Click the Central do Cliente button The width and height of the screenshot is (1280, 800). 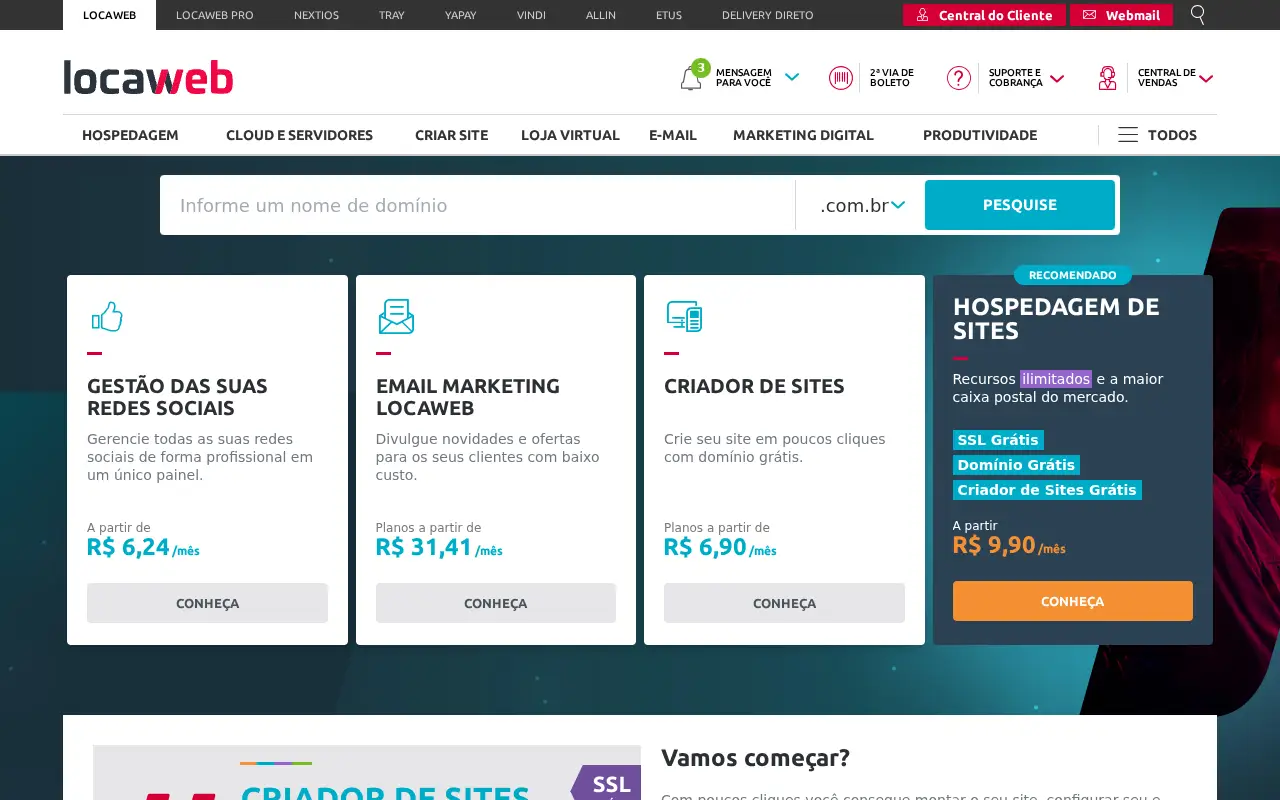tap(984, 15)
